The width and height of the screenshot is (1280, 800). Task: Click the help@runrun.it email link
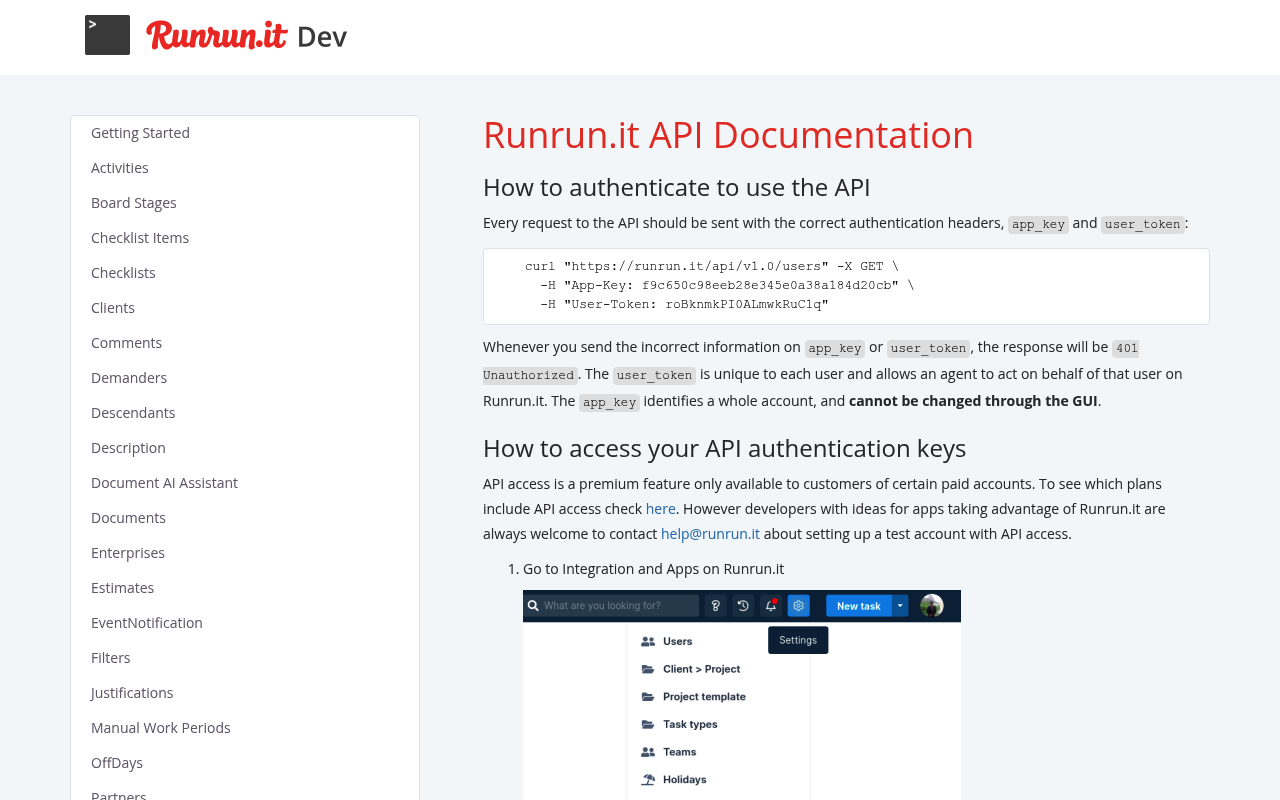(710, 534)
